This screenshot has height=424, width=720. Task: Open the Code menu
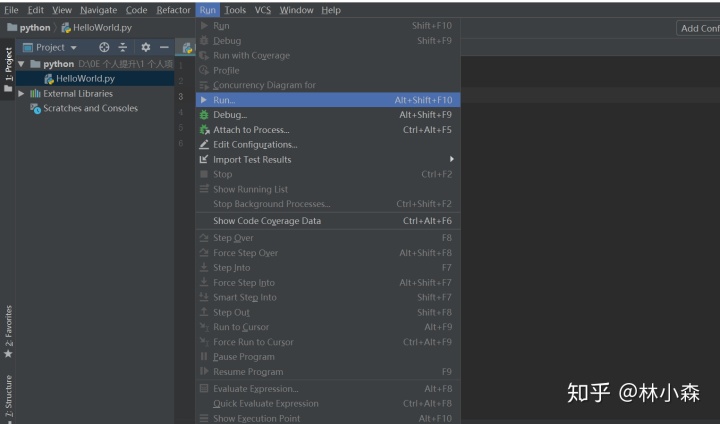pyautogui.click(x=136, y=10)
